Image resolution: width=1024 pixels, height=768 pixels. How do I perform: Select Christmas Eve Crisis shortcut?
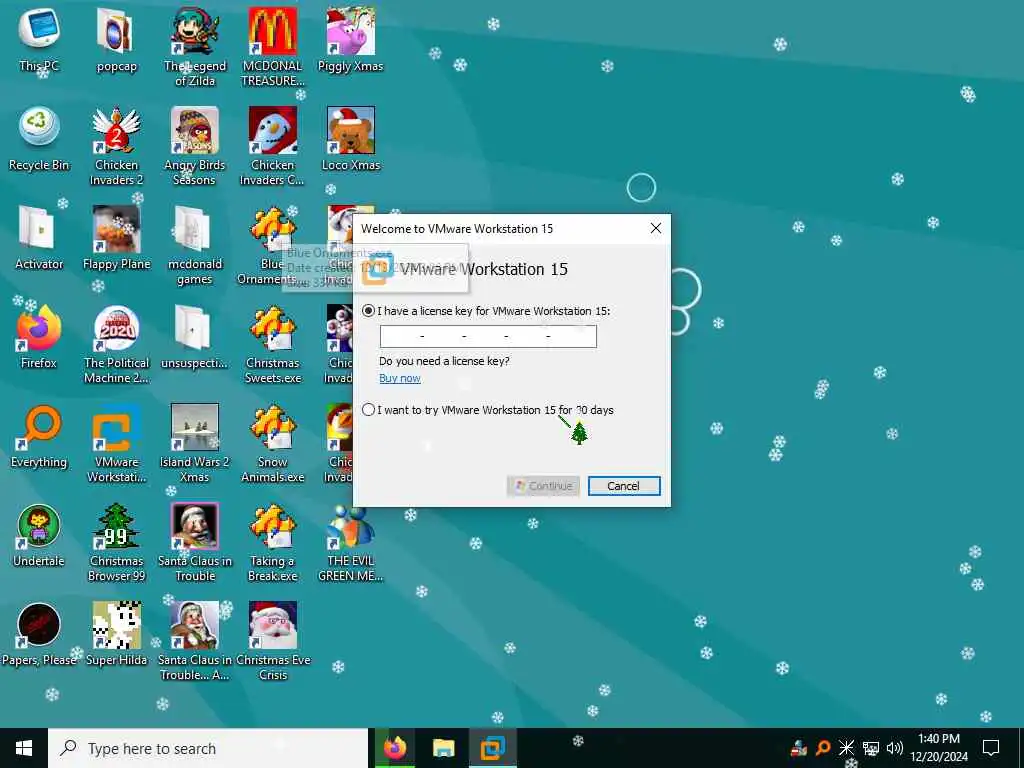[x=272, y=643]
